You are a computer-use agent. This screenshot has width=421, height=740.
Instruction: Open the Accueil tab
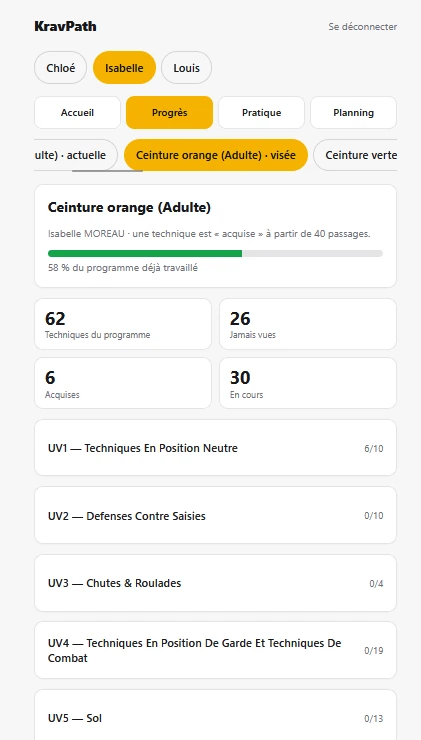[77, 113]
